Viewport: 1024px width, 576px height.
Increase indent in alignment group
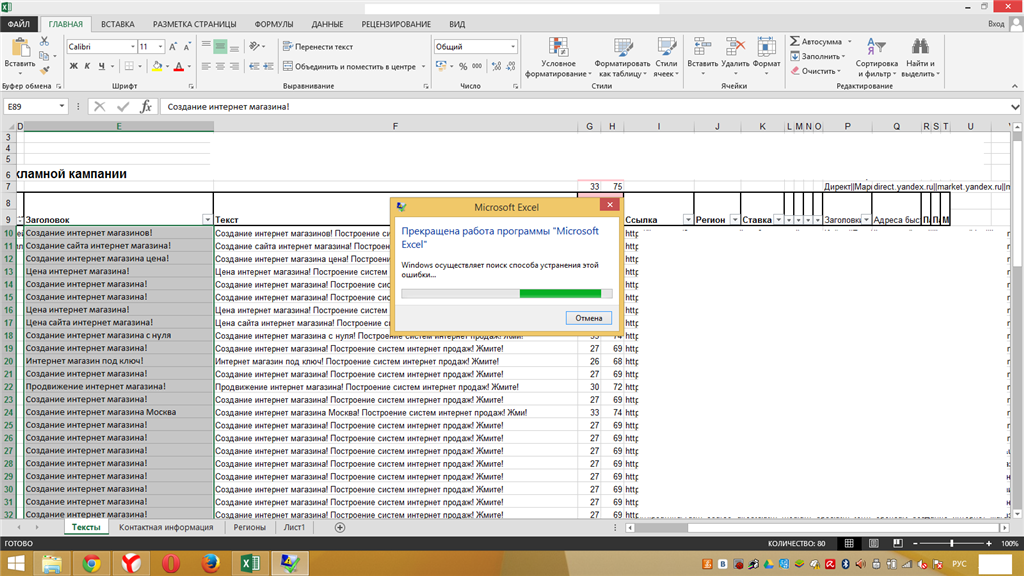[268, 66]
